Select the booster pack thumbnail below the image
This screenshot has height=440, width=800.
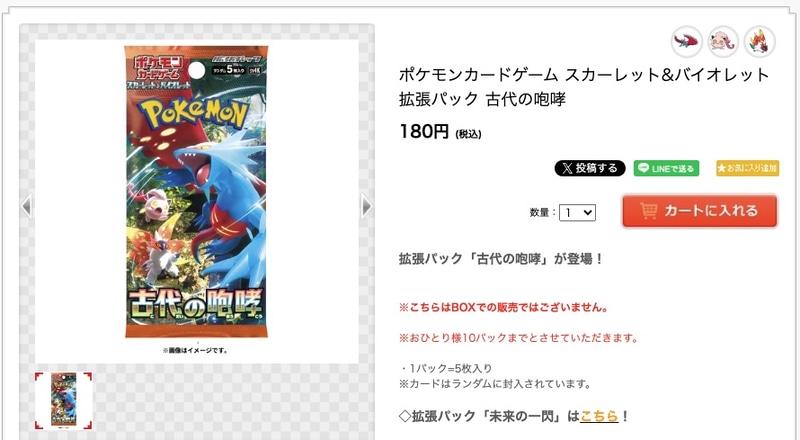[64, 400]
